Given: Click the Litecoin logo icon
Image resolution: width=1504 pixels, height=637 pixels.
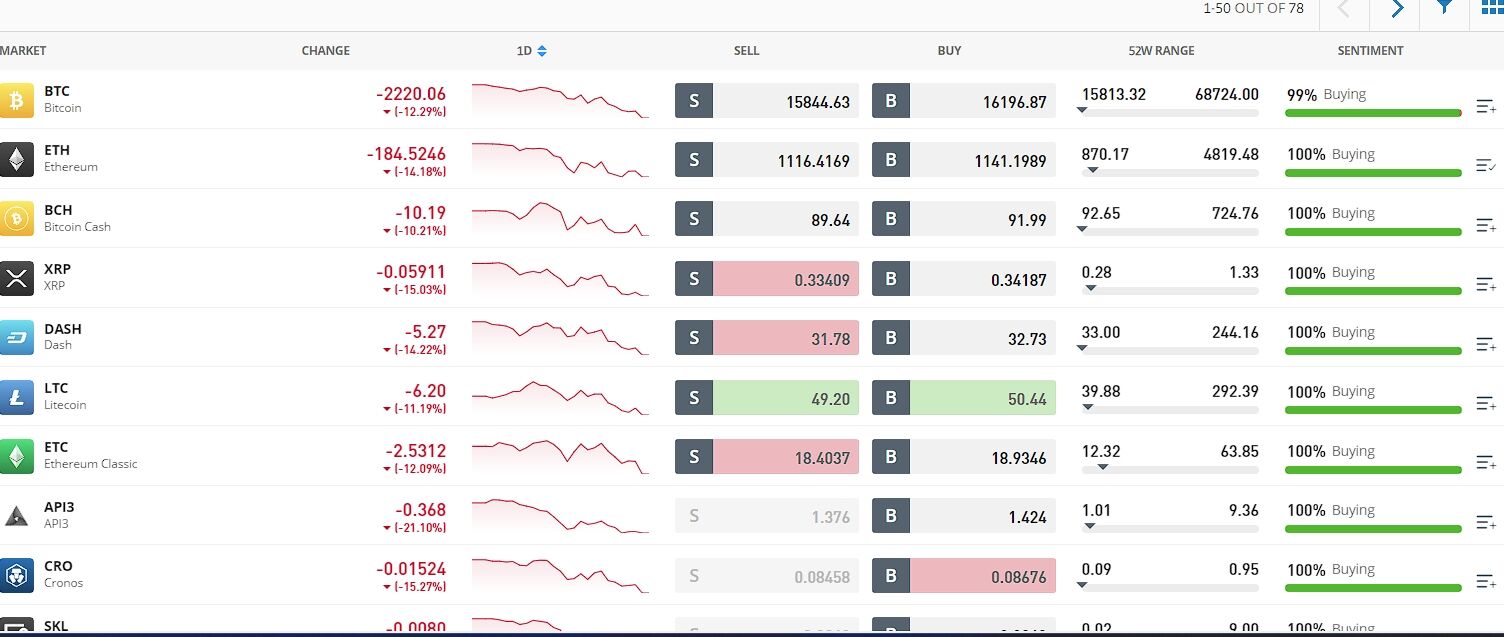Looking at the screenshot, I should point(16,397).
